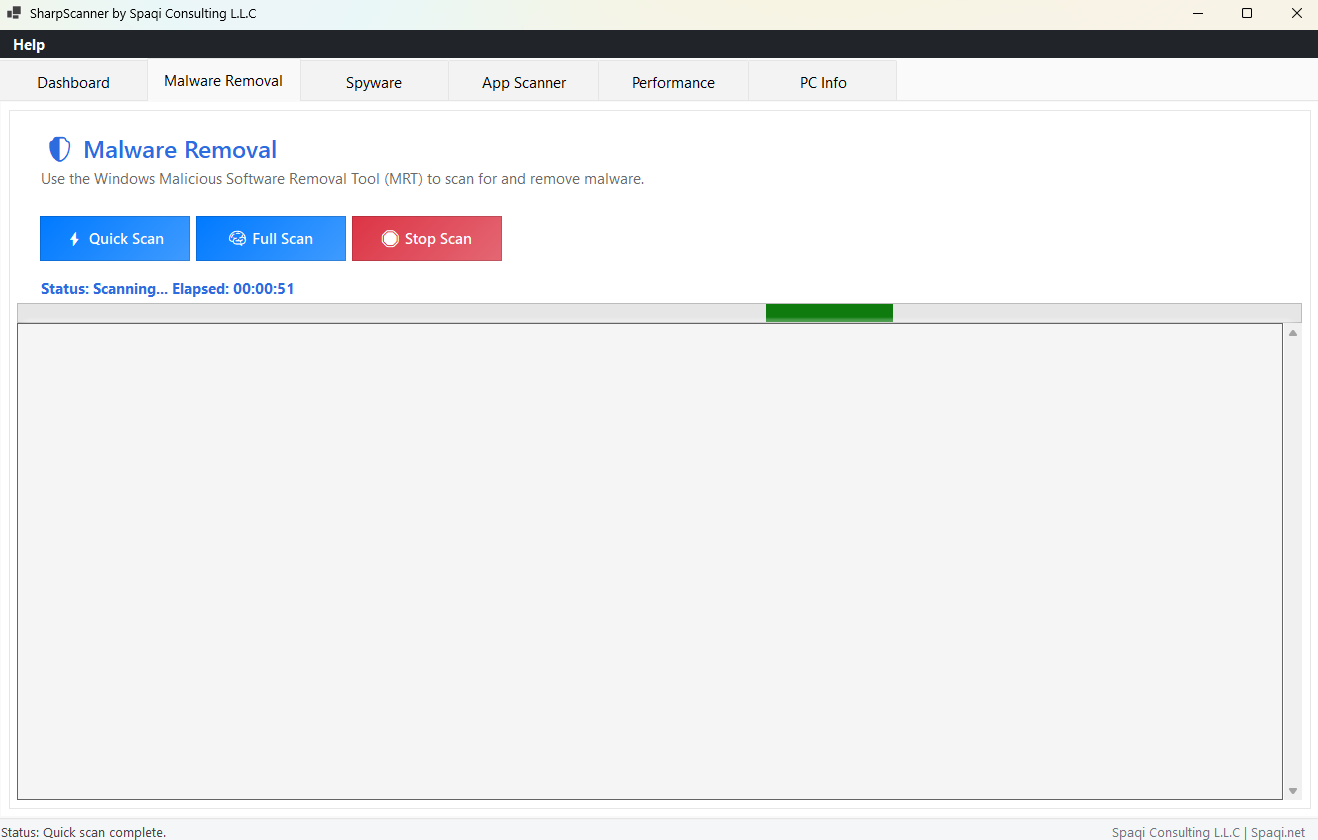This screenshot has height=840, width=1318.
Task: Click the green scan progress bar
Action: pyautogui.click(x=829, y=313)
